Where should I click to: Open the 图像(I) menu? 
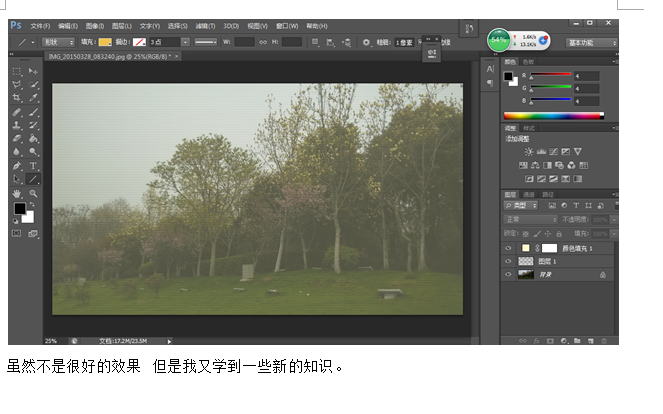click(95, 26)
